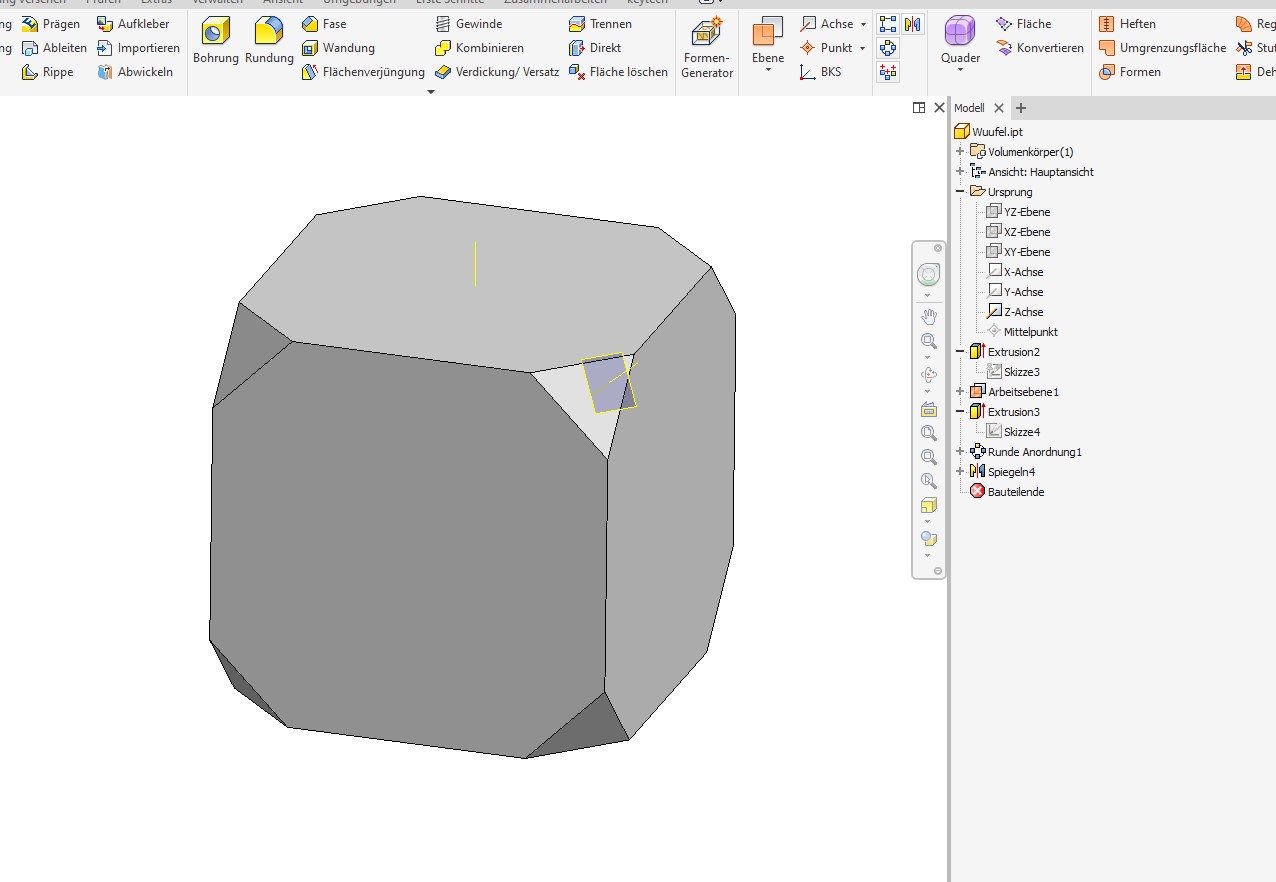
Task: Collapse the Extrusion2 node
Action: click(x=960, y=352)
